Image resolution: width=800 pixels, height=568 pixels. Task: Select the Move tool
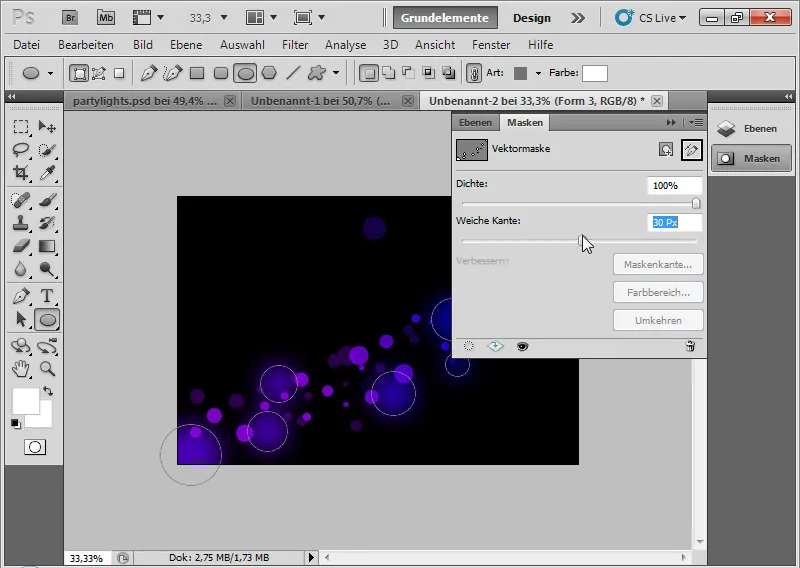click(47, 126)
